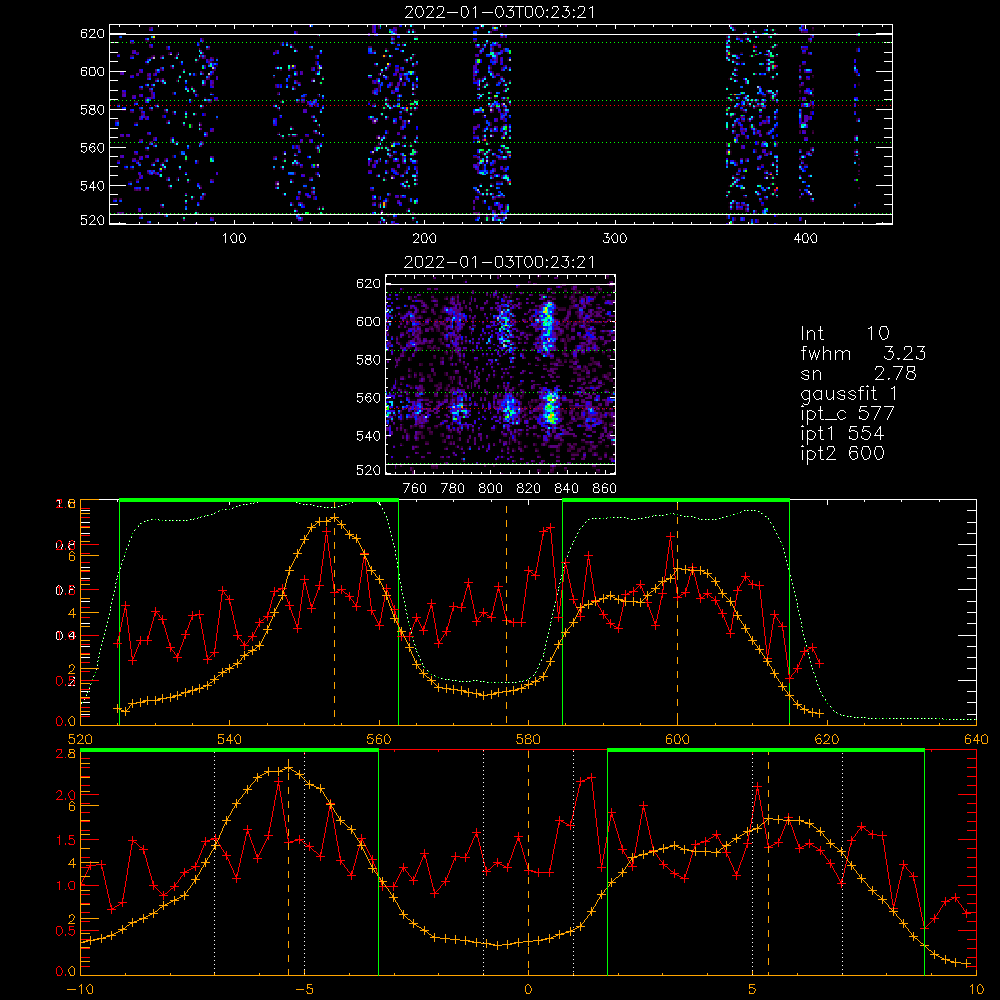Click the 'ipt_c 577' text

point(848,414)
